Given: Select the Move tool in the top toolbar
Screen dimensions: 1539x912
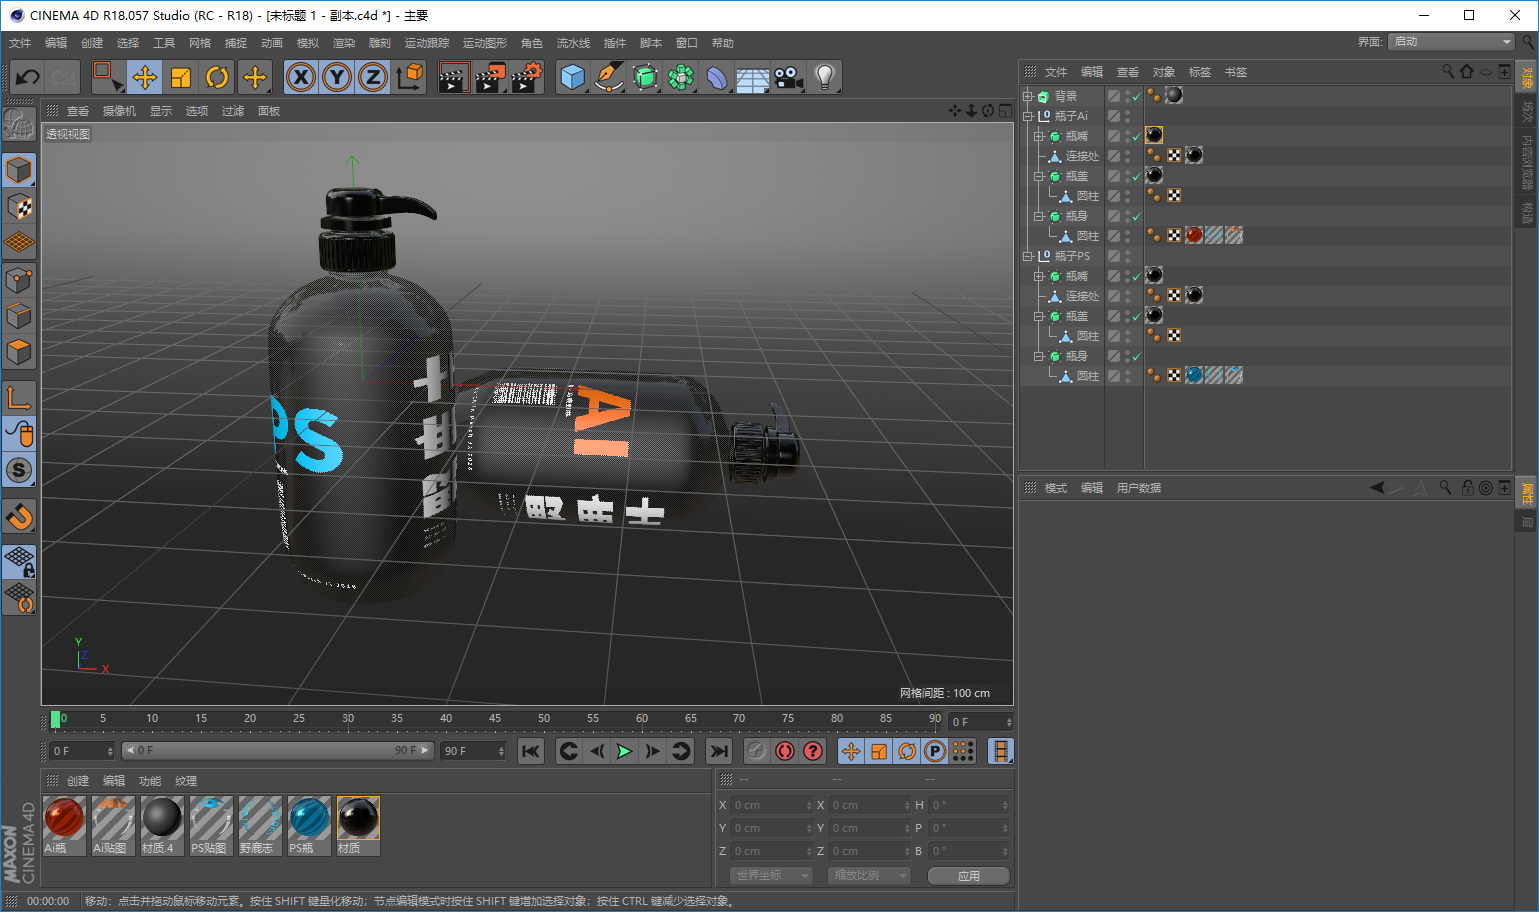Looking at the screenshot, I should coord(144,77).
